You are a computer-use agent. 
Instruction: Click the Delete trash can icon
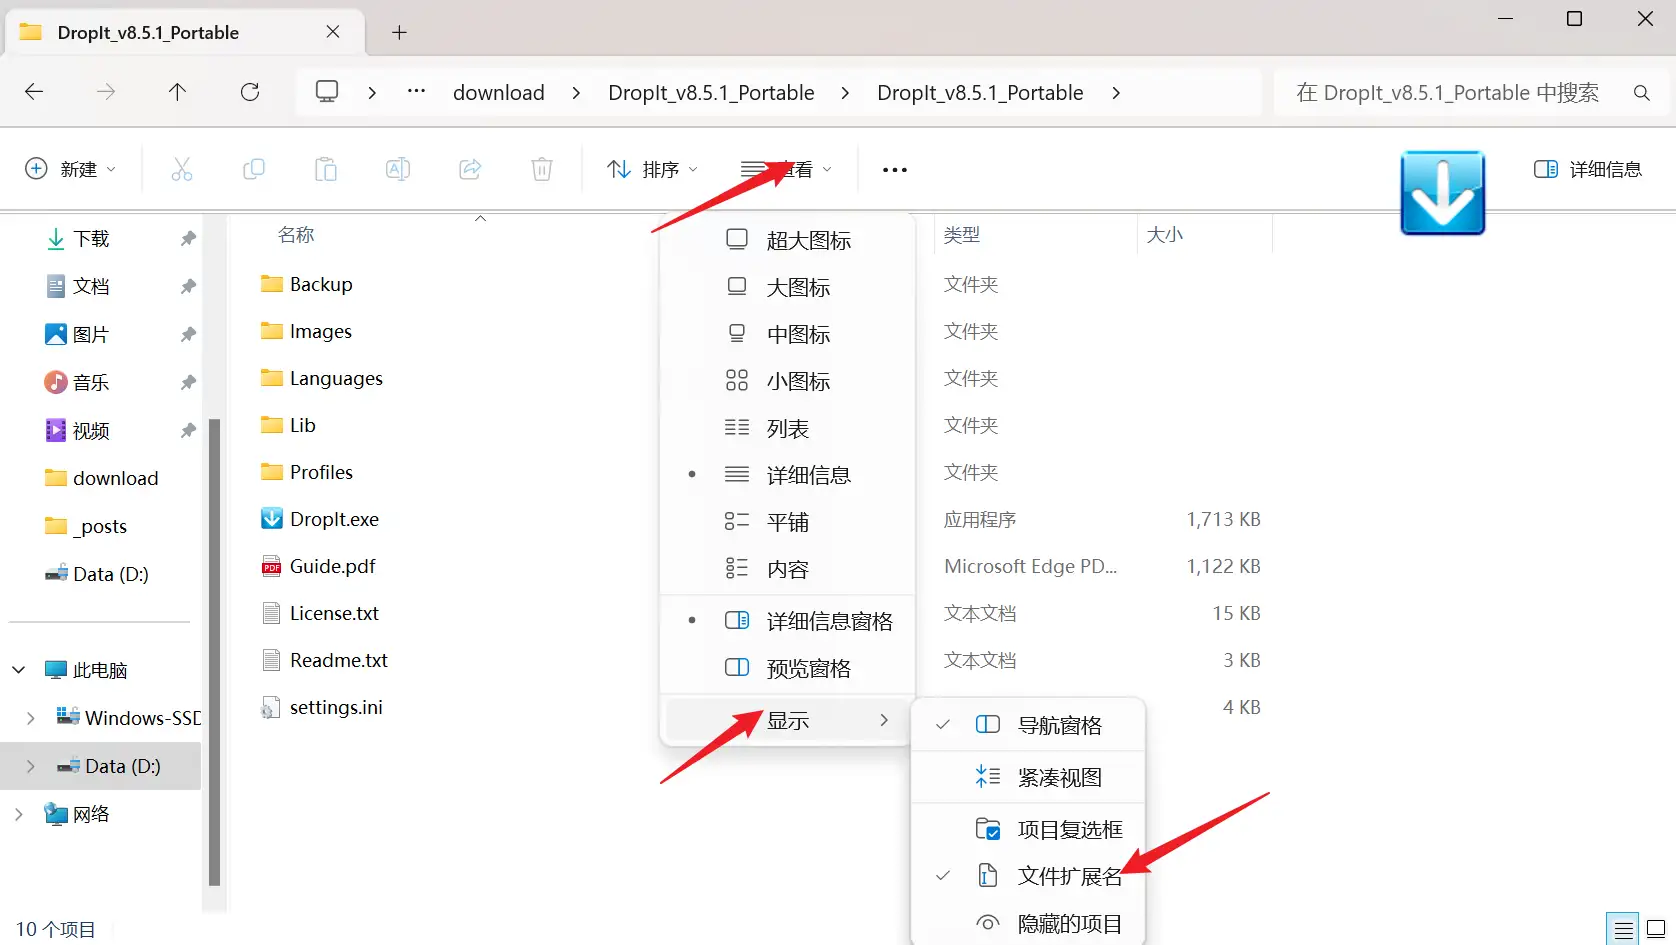click(x=541, y=170)
